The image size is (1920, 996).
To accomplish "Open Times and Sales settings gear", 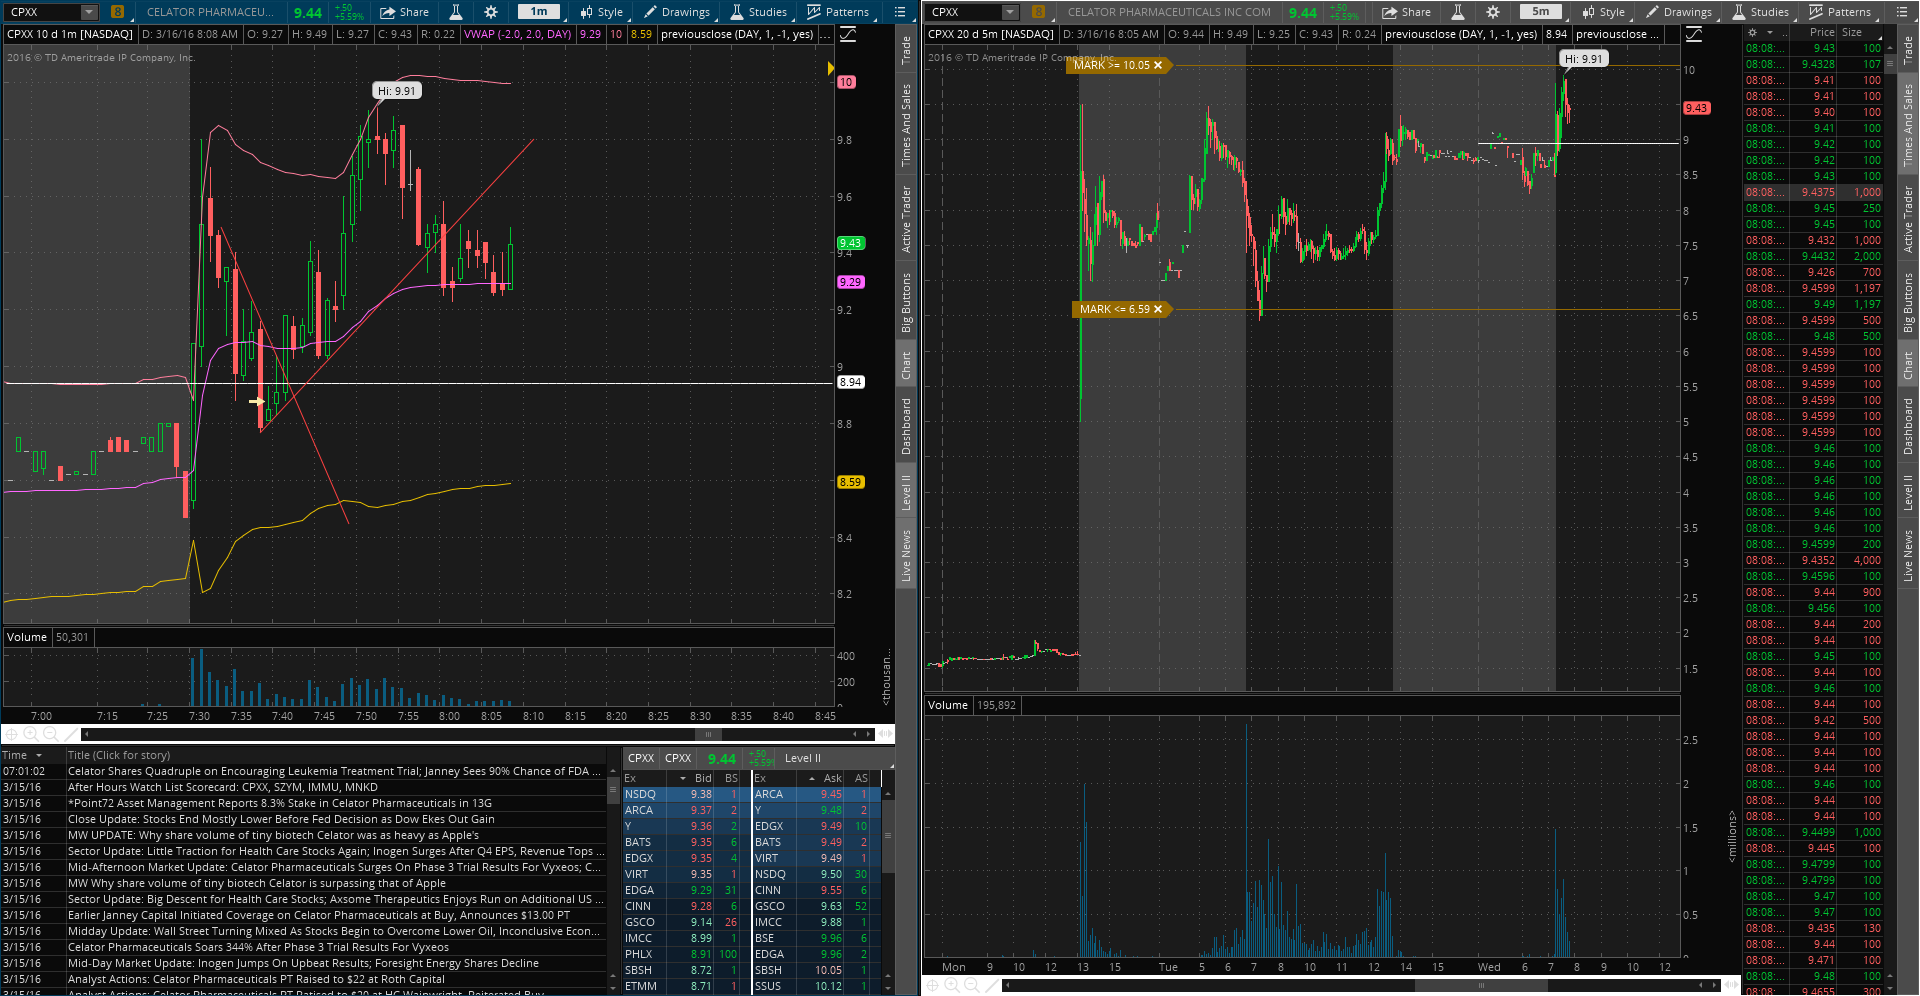I will point(1753,32).
